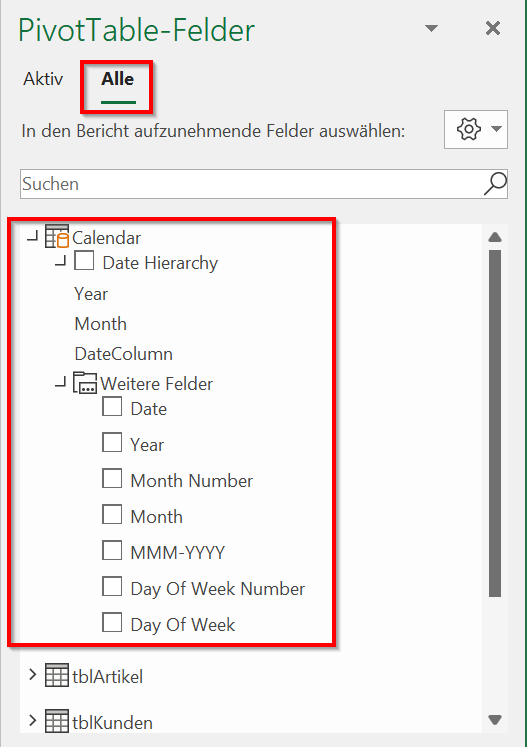Click the Weitere Felder folder icon
Screen dimensions: 527x747
[85, 383]
